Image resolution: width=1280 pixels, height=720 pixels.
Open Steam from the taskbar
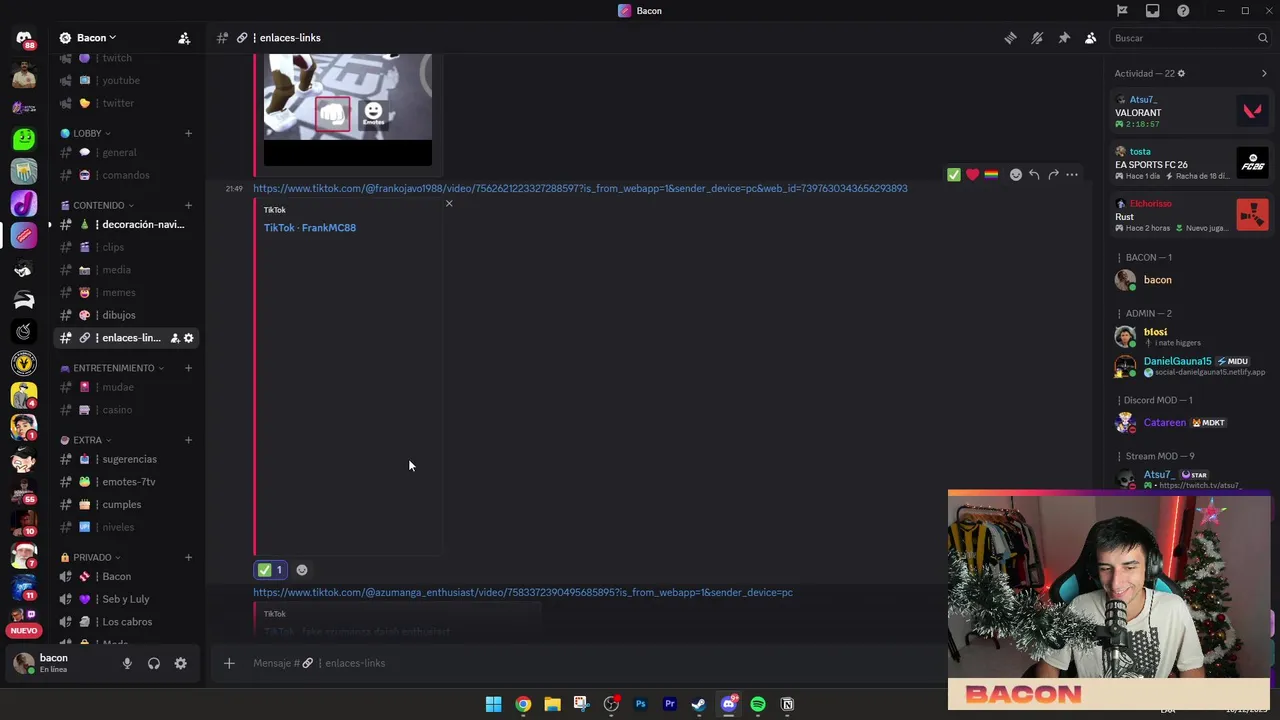pyautogui.click(x=698, y=704)
